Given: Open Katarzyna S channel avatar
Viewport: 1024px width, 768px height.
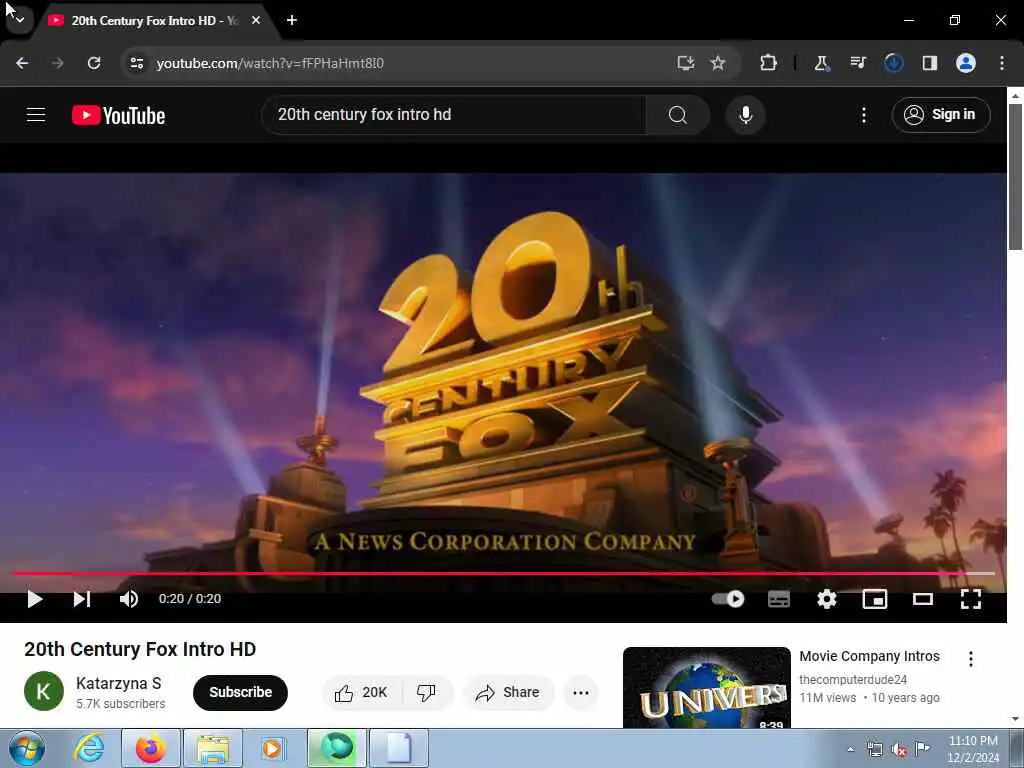Looking at the screenshot, I should [44, 691].
